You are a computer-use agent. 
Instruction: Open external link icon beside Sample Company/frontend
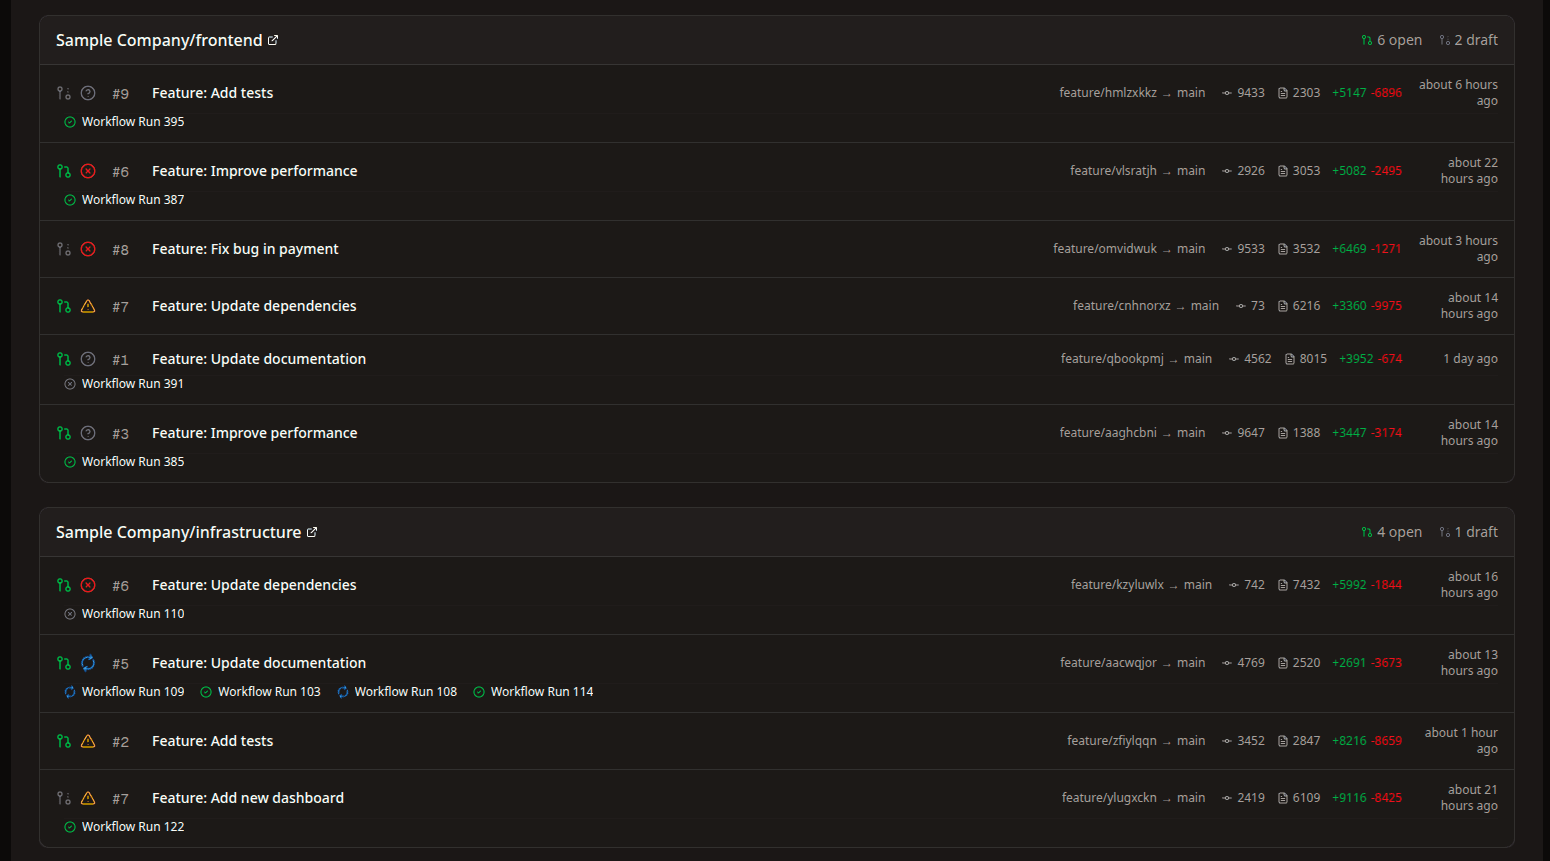tap(273, 40)
